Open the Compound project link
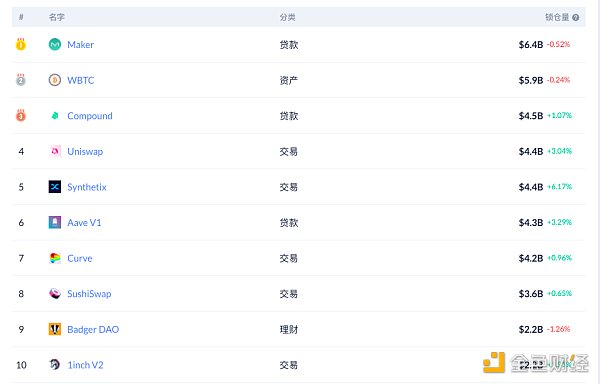The height and width of the screenshot is (384, 600). [90, 116]
